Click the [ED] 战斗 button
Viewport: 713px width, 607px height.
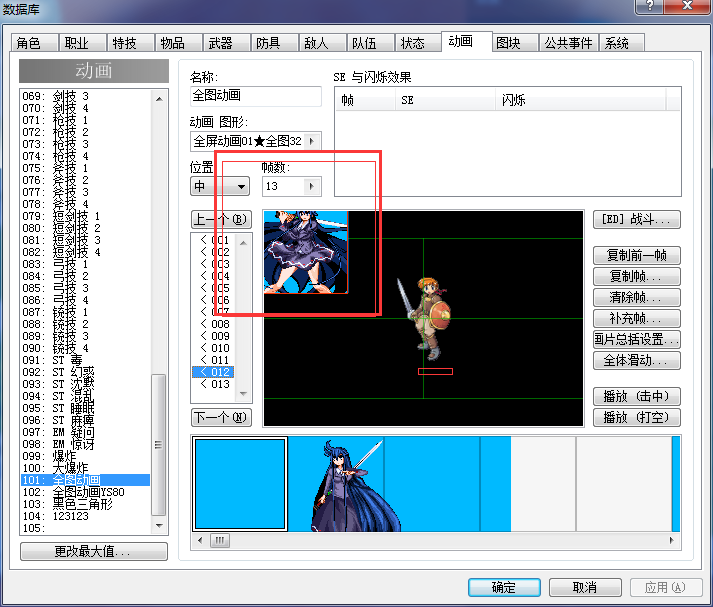637,220
